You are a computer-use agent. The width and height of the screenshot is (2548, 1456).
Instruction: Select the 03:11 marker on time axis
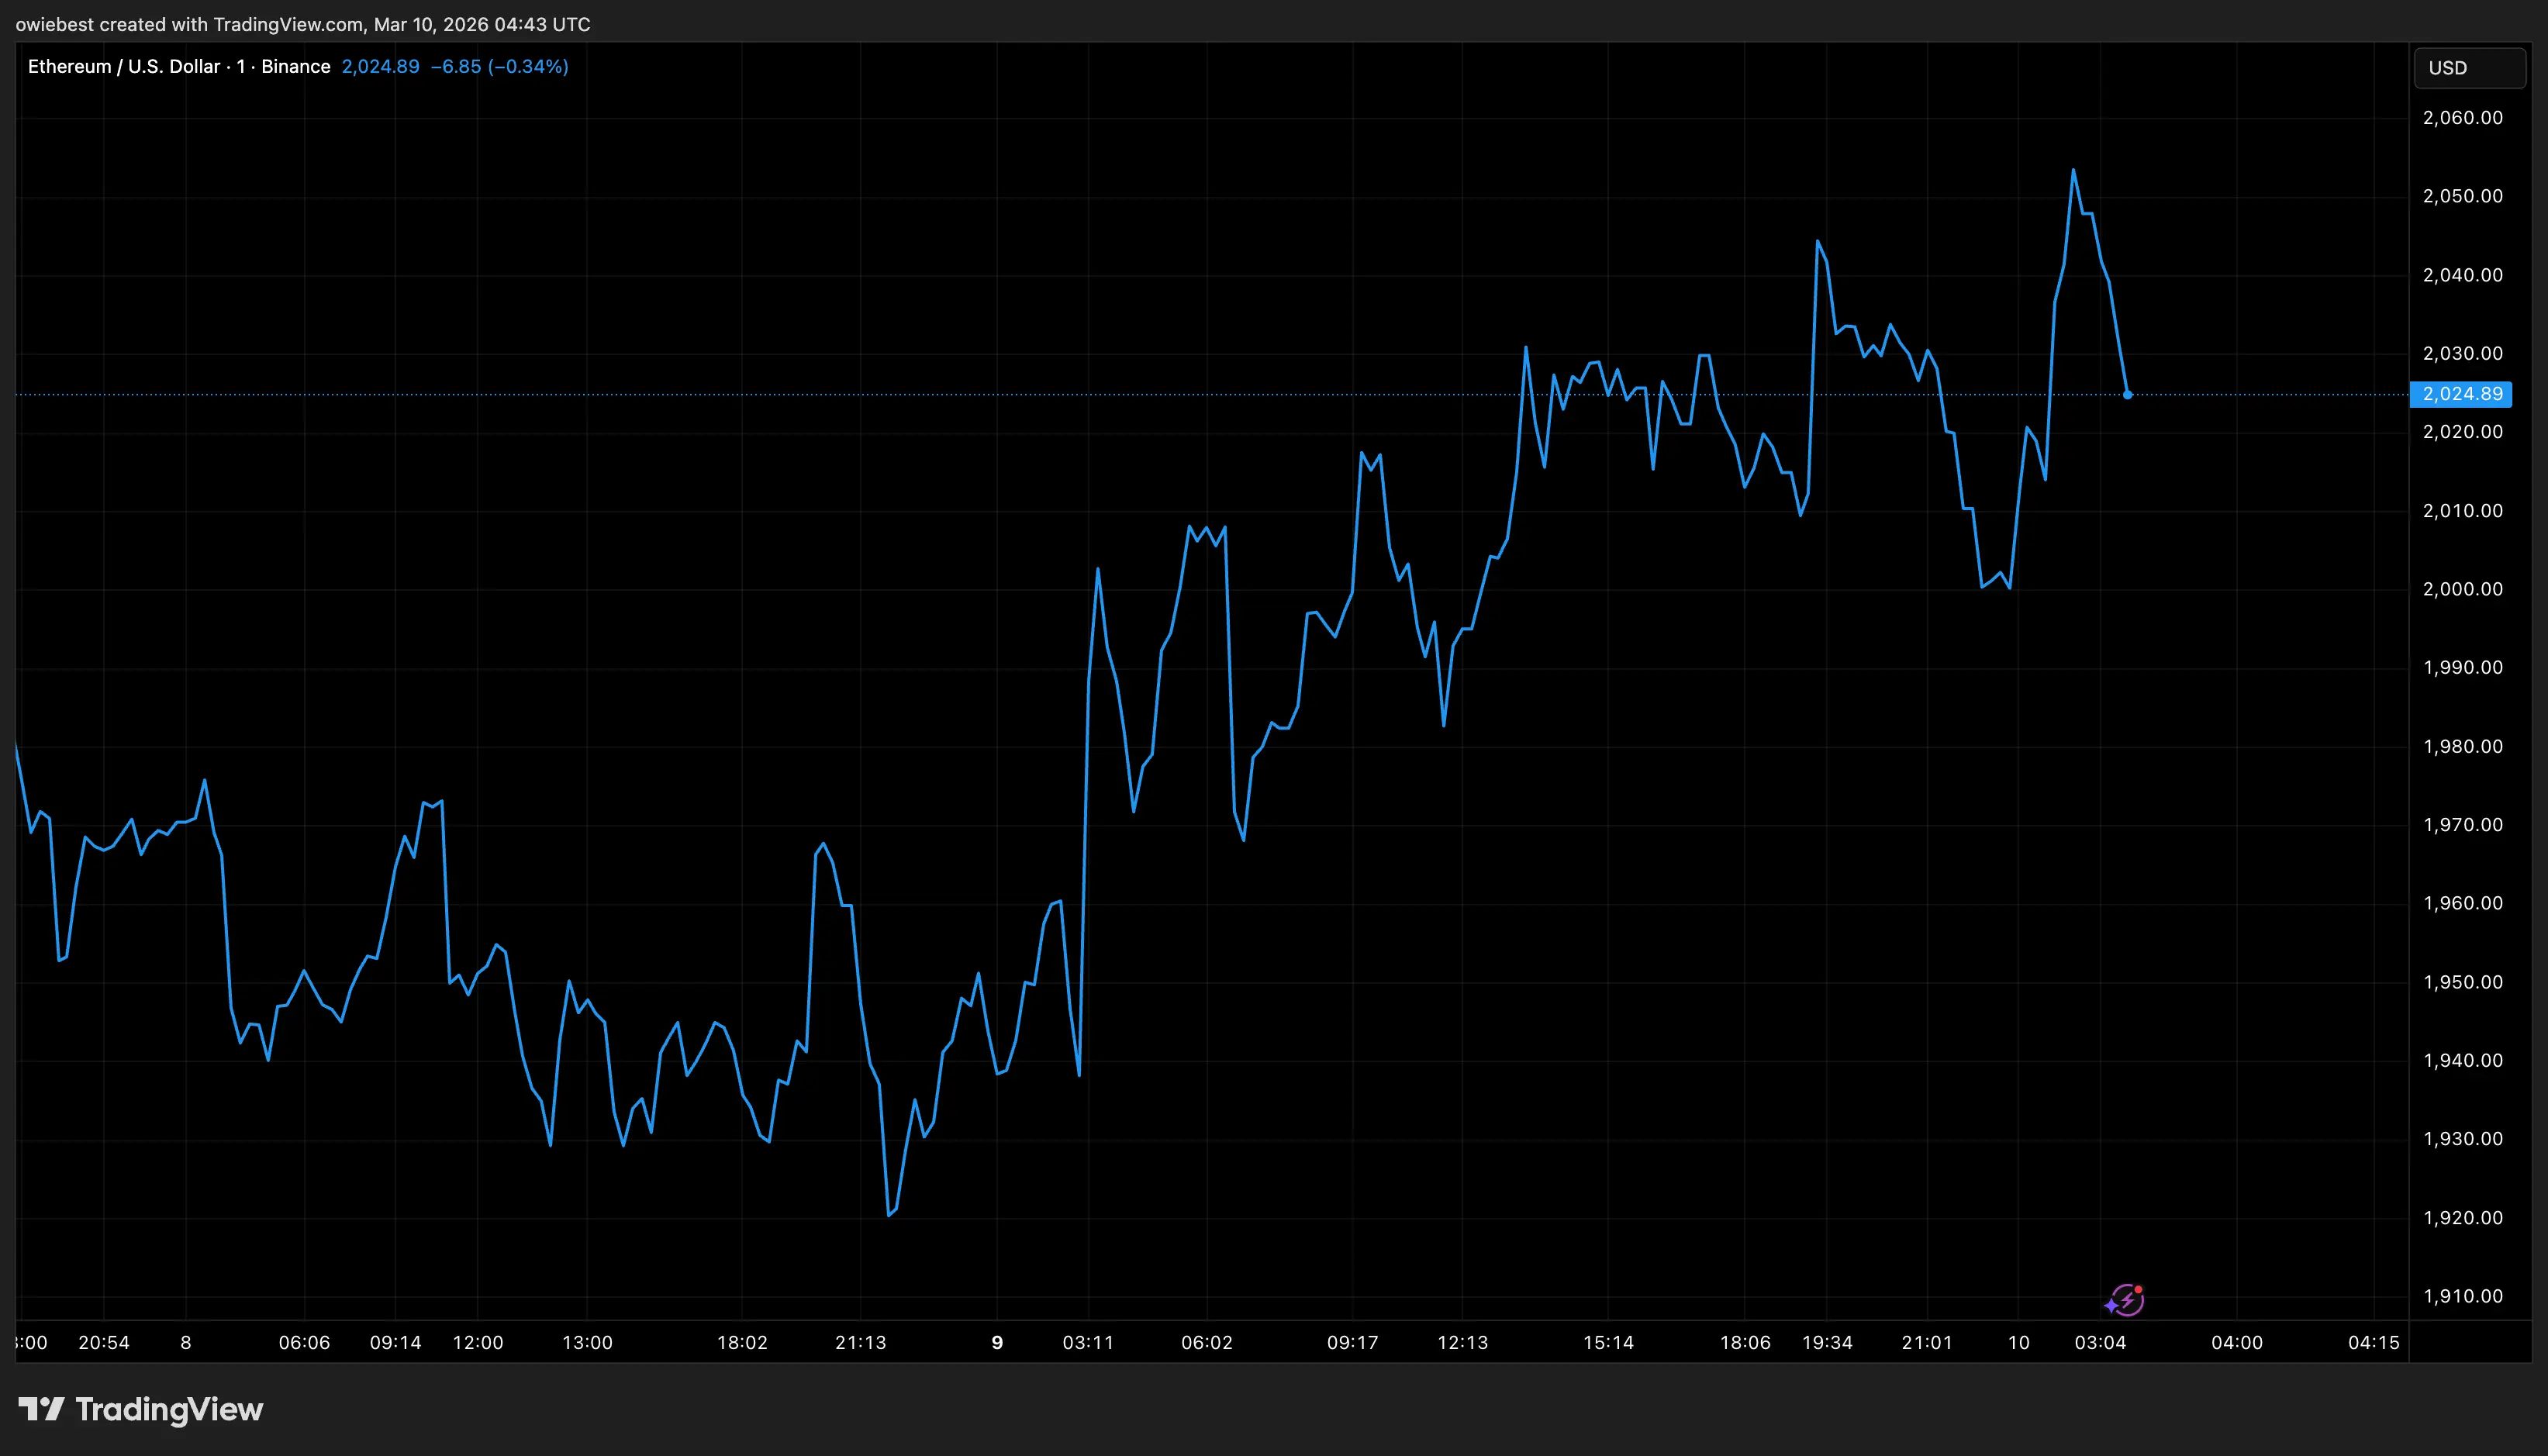tap(1088, 1342)
